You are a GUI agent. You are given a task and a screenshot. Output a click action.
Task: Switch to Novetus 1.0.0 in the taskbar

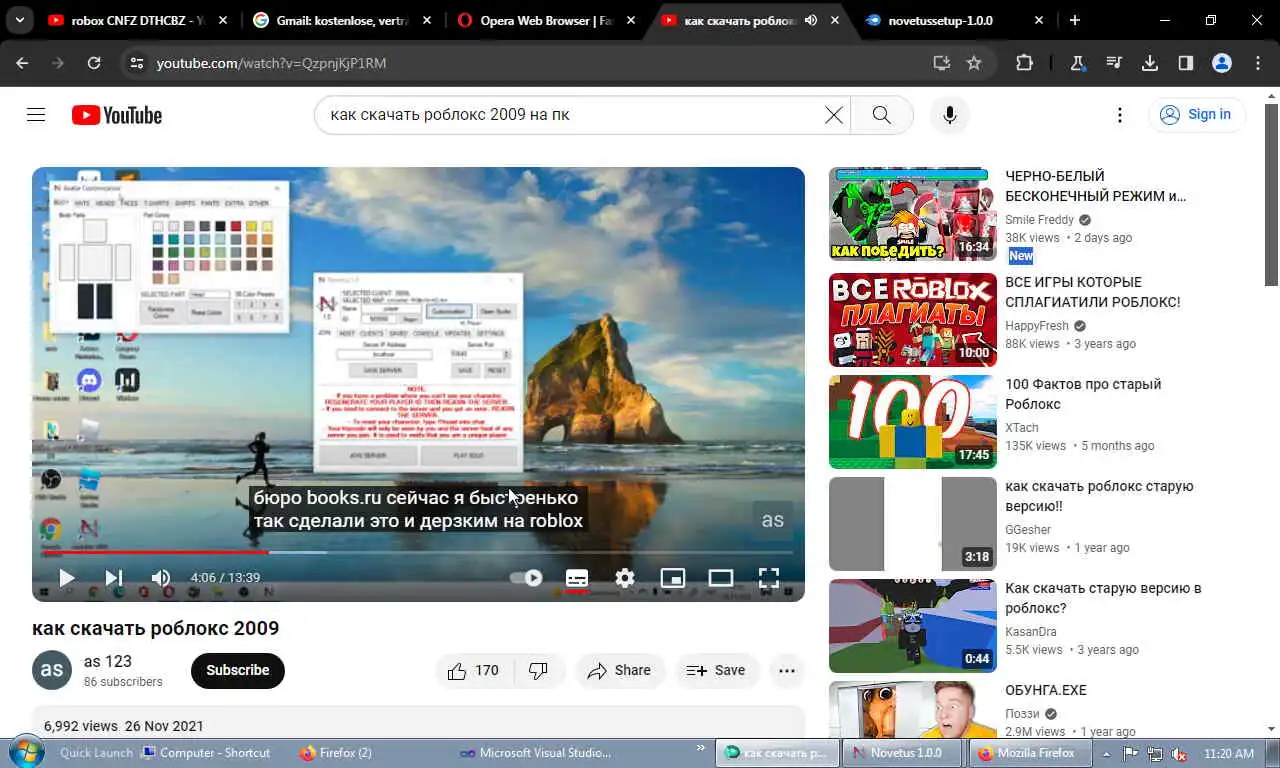coord(903,753)
